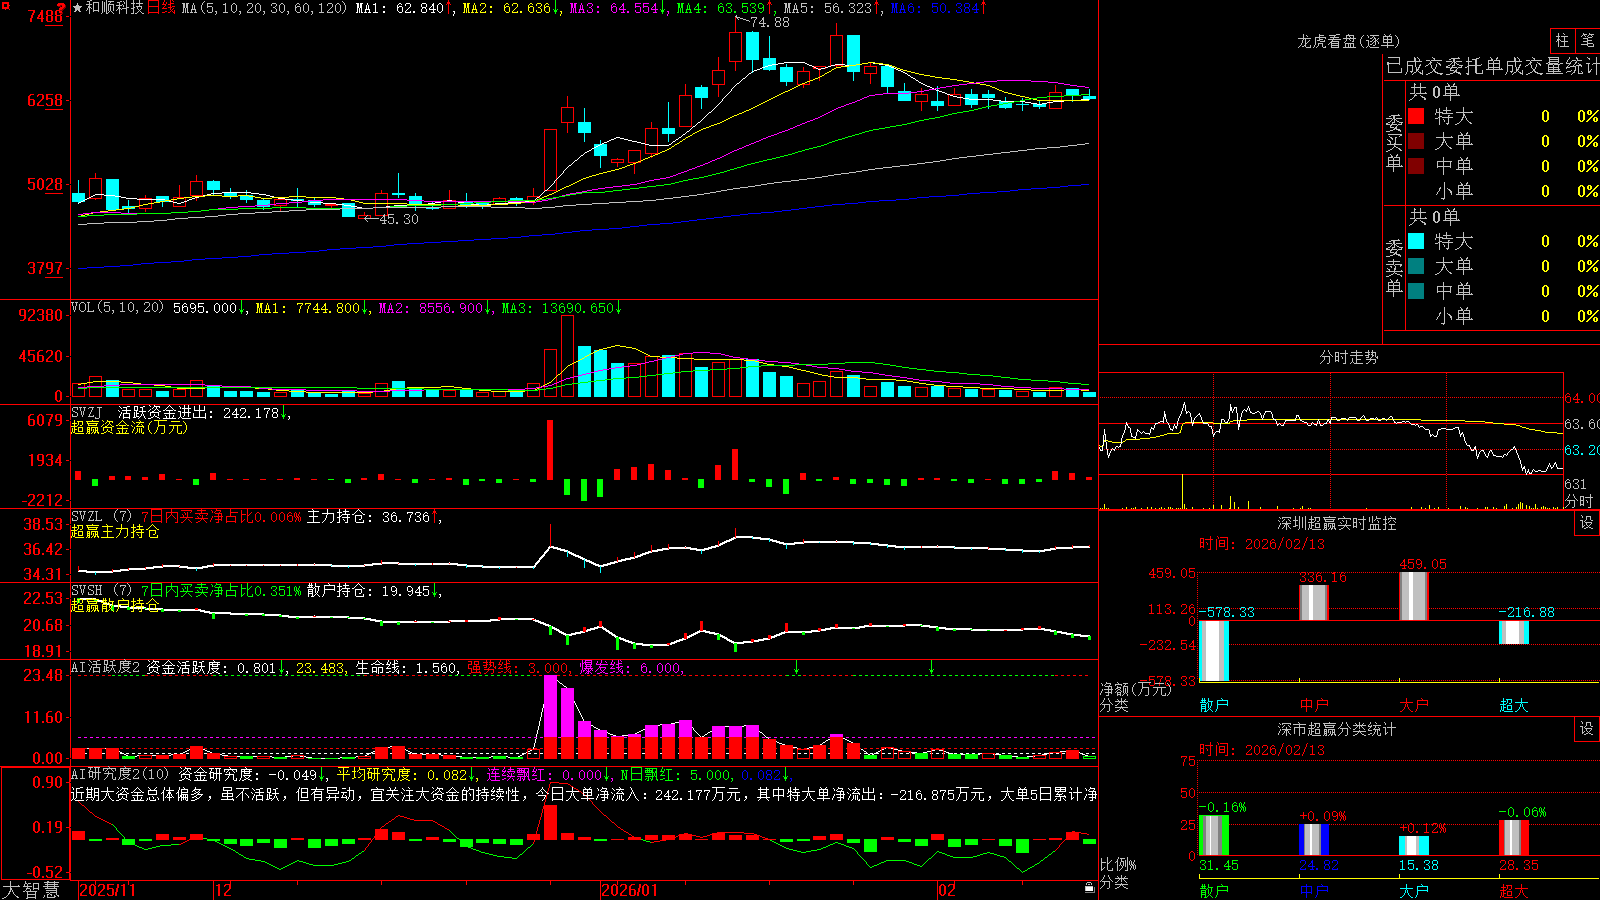1600x900 pixels.
Task: Click the 12 month timeline marker
Action: click(x=223, y=890)
